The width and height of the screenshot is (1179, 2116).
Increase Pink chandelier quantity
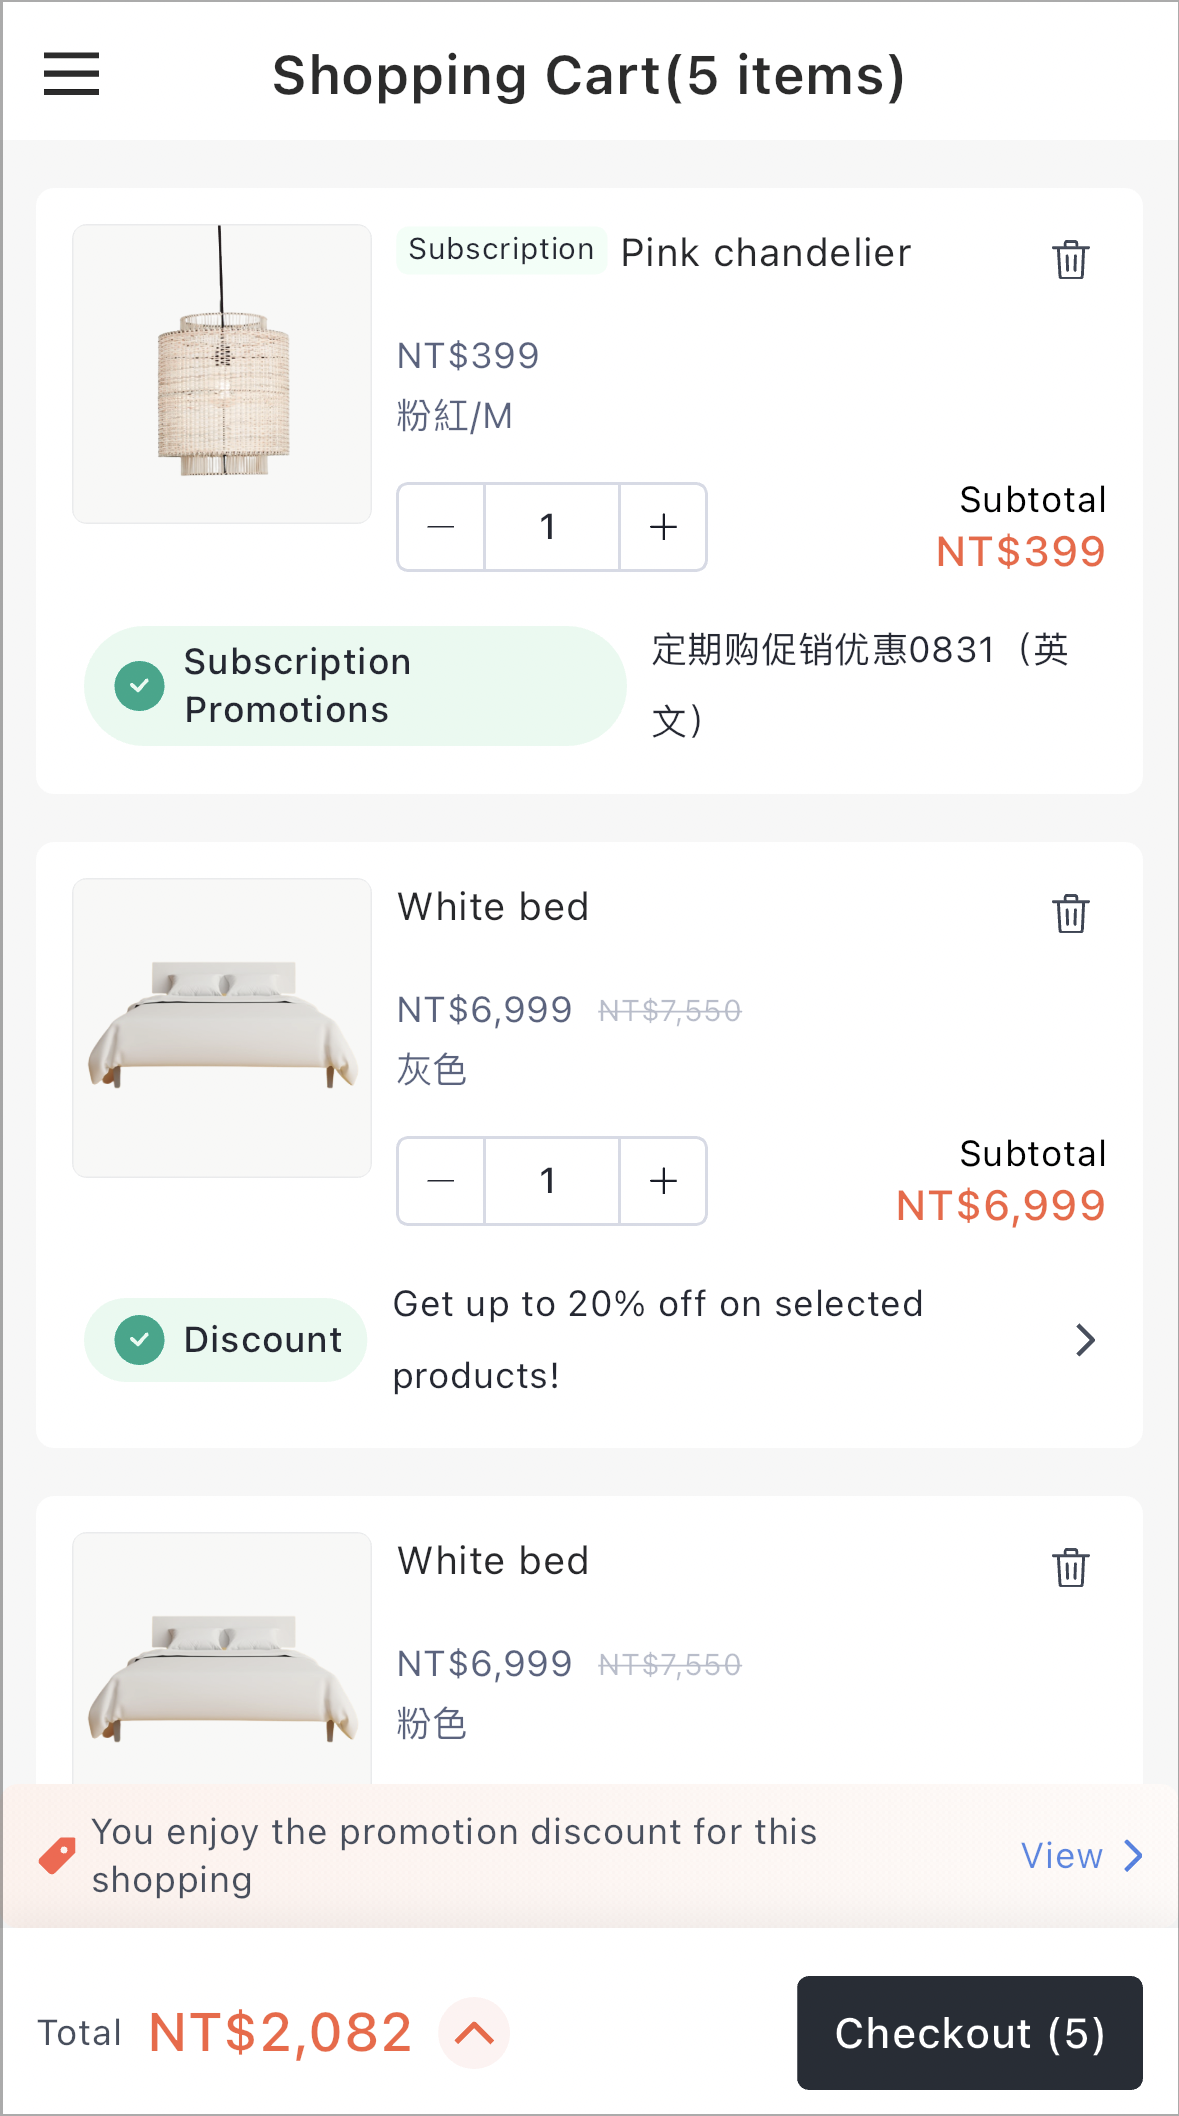tap(663, 527)
